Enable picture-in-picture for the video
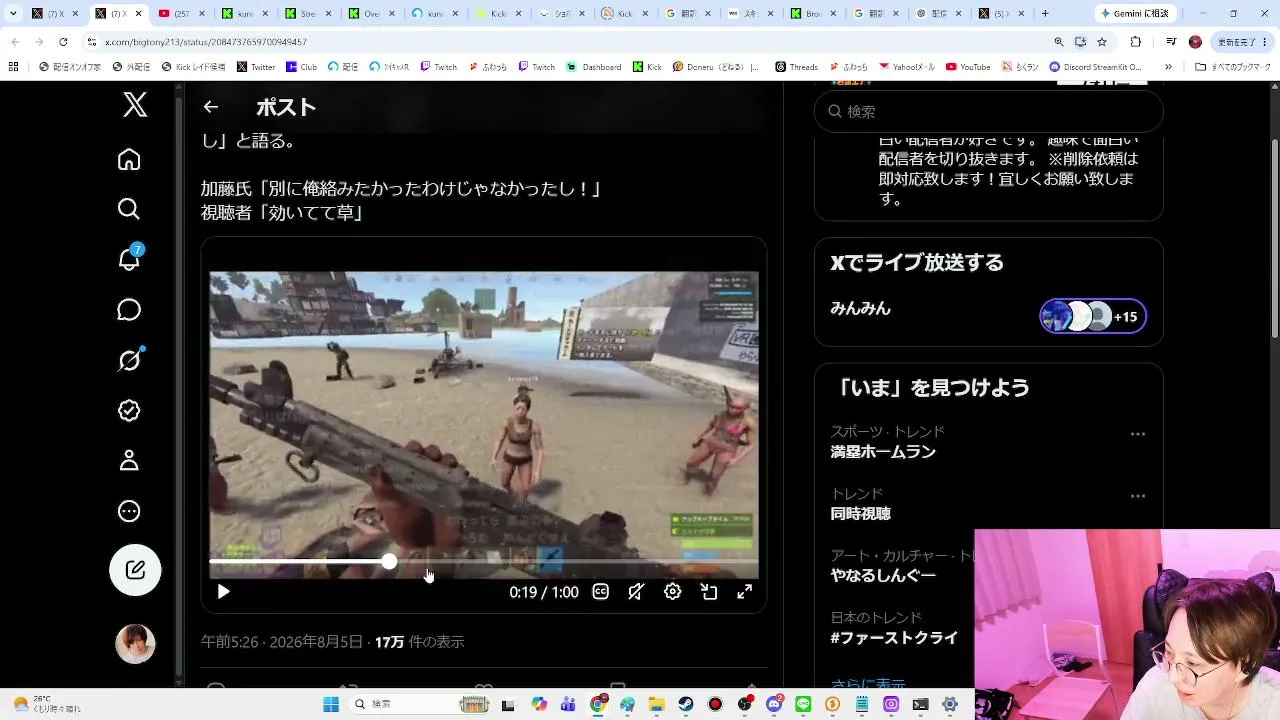 [x=709, y=592]
